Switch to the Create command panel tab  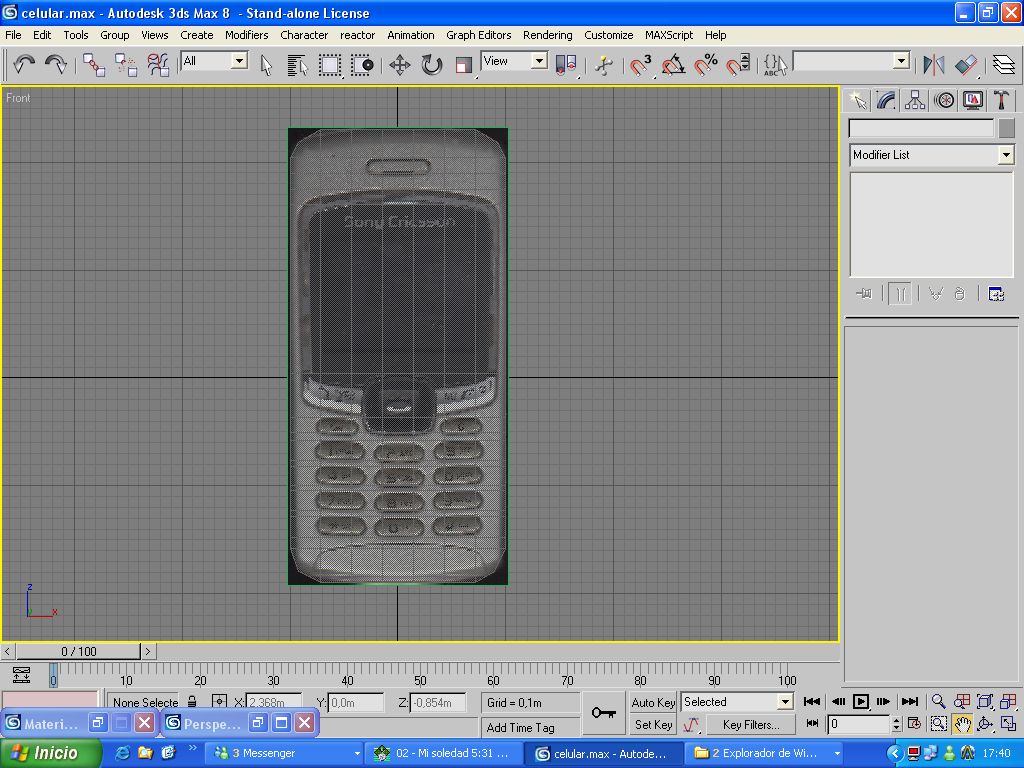click(x=857, y=100)
